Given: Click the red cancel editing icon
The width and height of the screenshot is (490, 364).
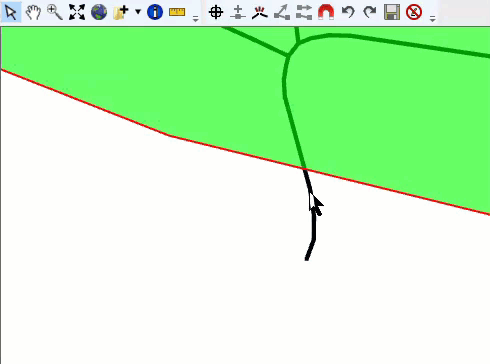Looking at the screenshot, I should tap(414, 13).
